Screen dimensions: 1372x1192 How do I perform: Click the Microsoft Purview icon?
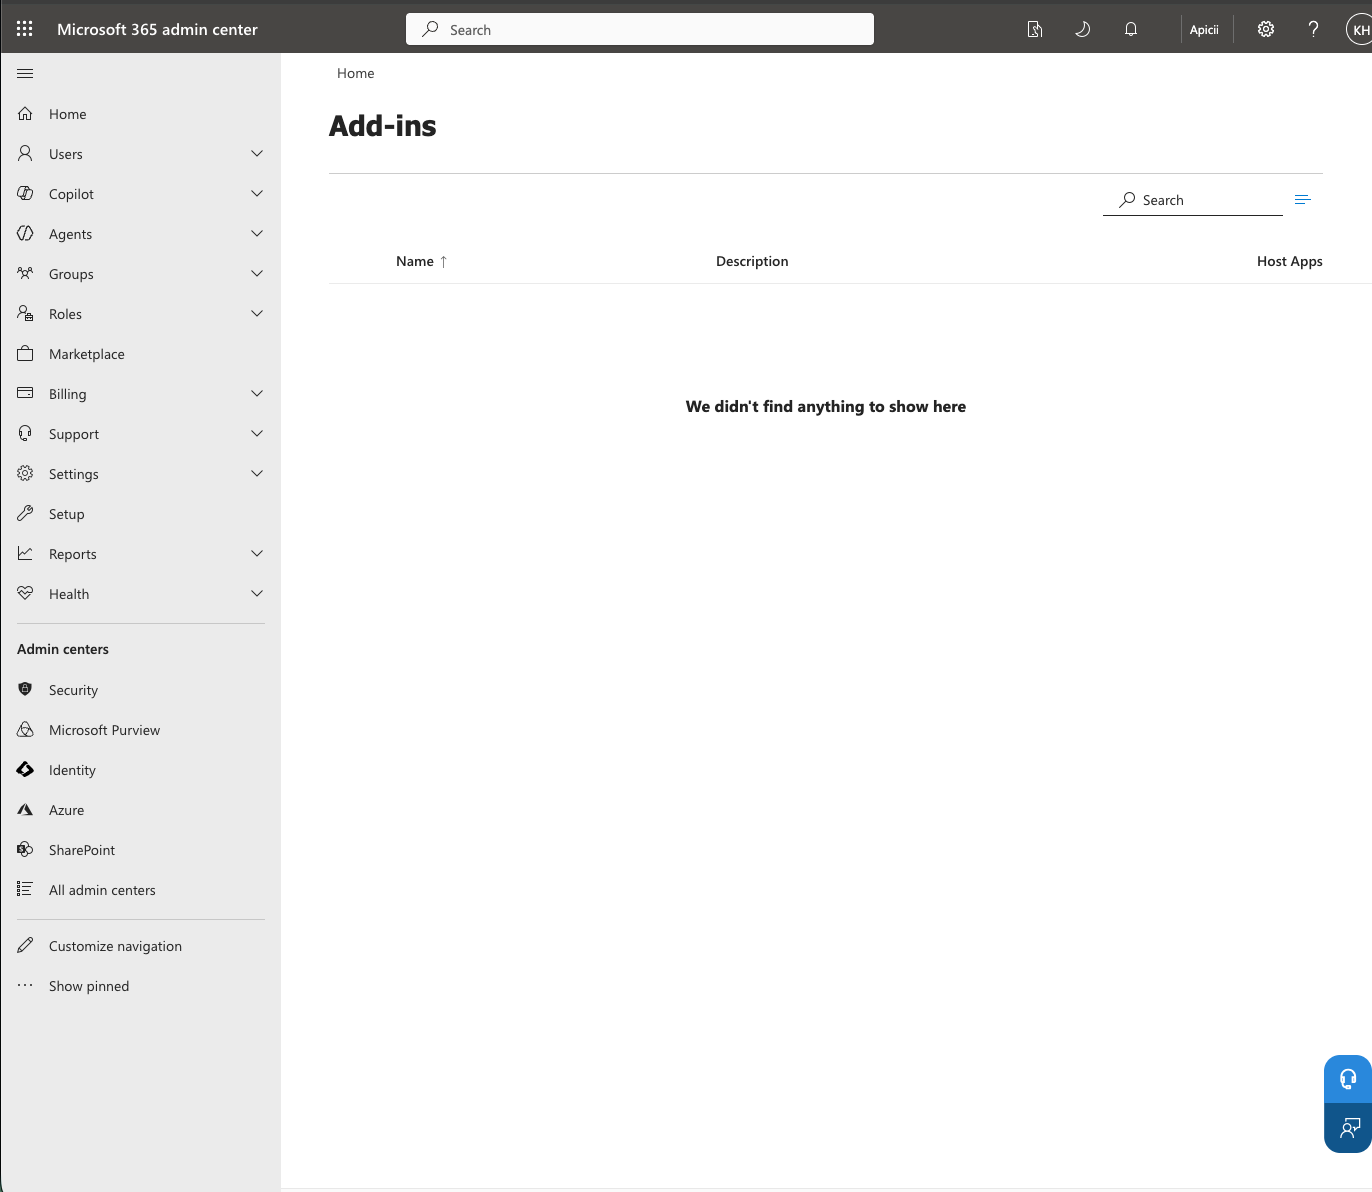25,730
